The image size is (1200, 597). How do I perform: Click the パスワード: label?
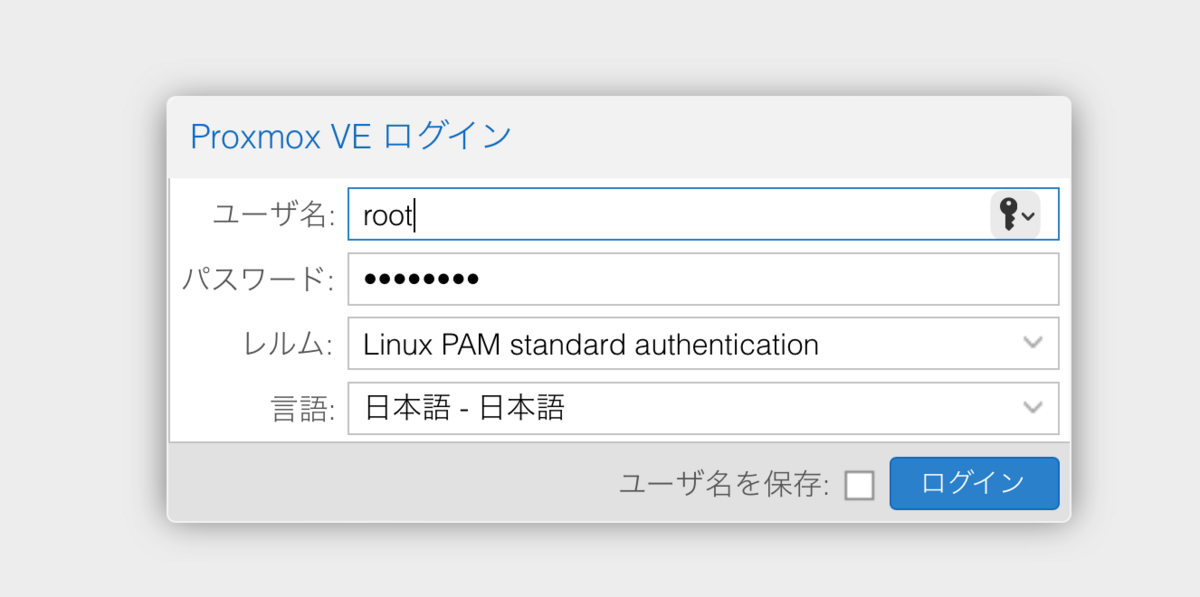point(258,279)
